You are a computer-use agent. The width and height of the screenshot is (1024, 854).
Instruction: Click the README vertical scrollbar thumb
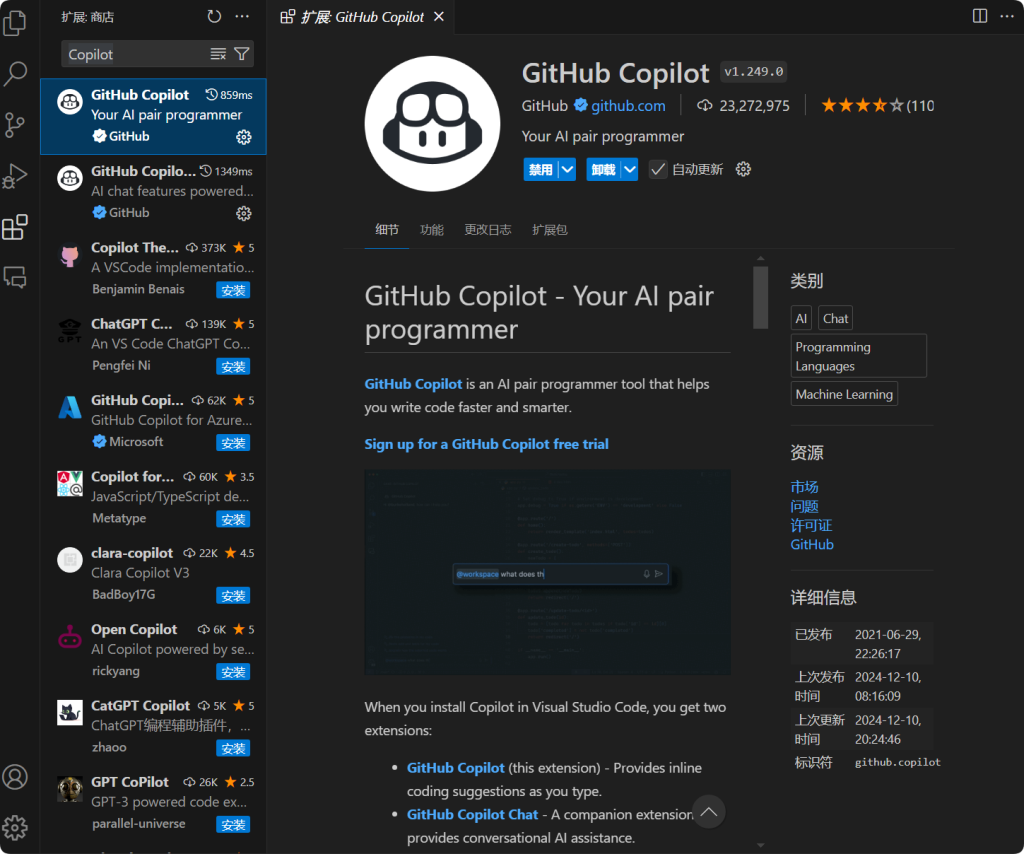pyautogui.click(x=761, y=297)
